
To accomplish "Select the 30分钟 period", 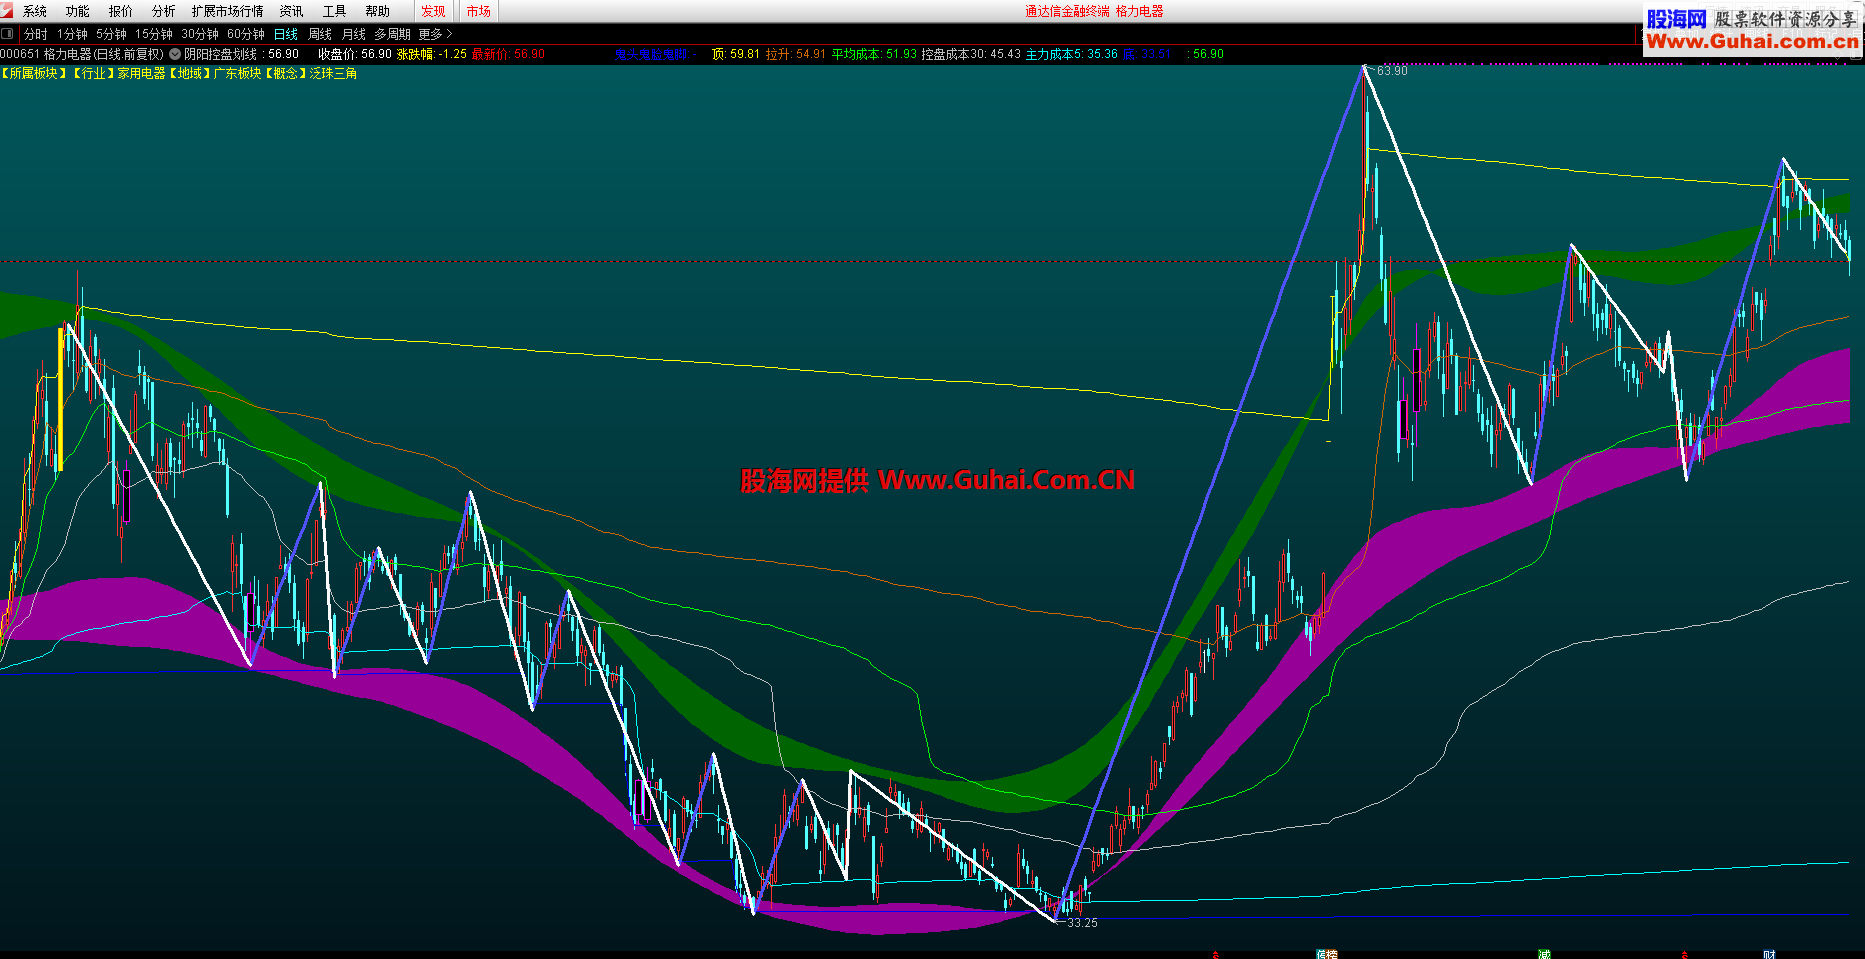I will point(200,34).
